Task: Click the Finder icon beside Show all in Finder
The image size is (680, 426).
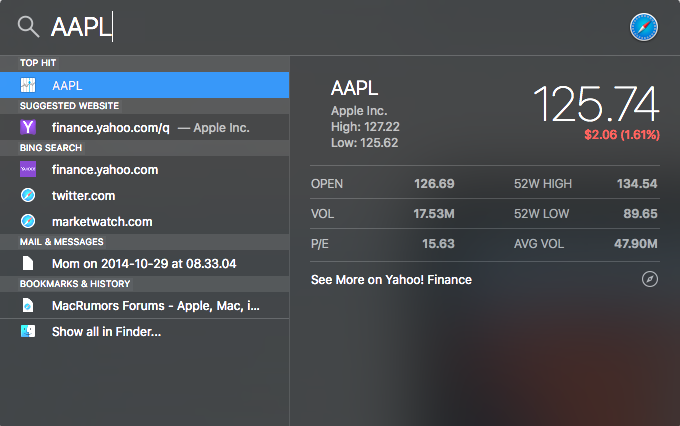Action: 28,331
